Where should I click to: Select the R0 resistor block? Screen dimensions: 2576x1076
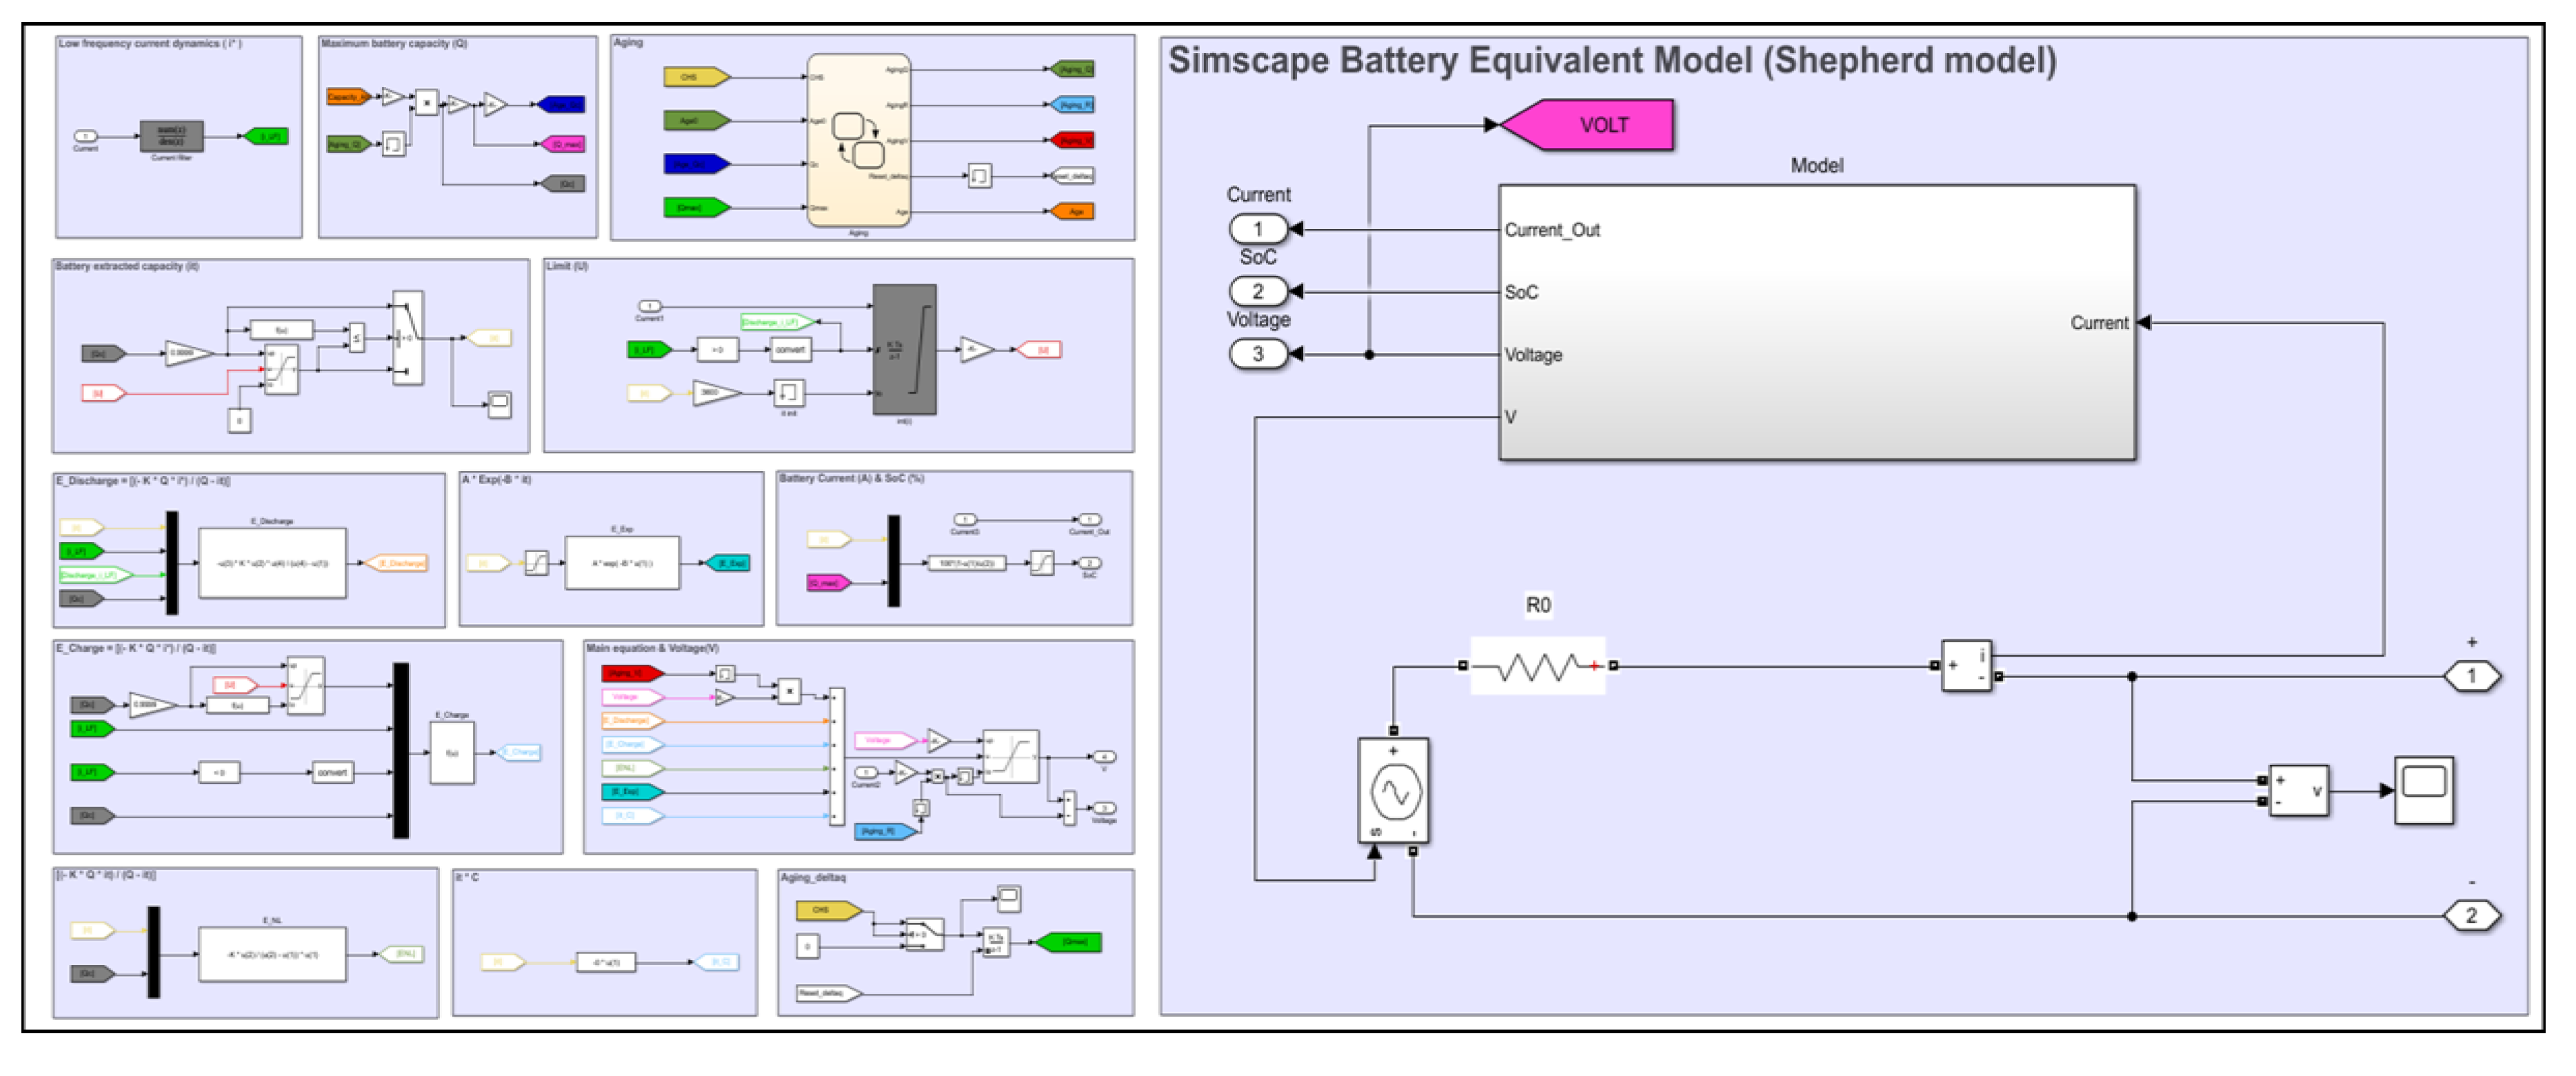(1537, 666)
